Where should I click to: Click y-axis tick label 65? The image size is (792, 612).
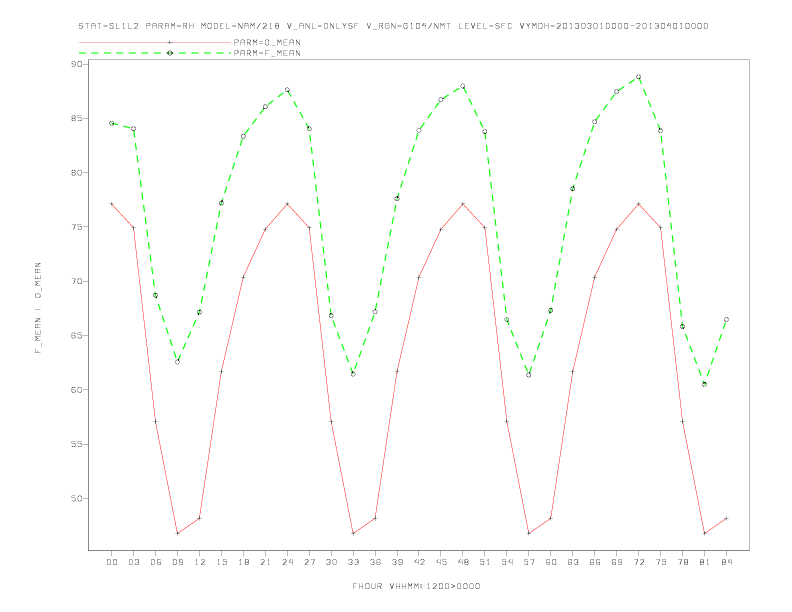77,335
